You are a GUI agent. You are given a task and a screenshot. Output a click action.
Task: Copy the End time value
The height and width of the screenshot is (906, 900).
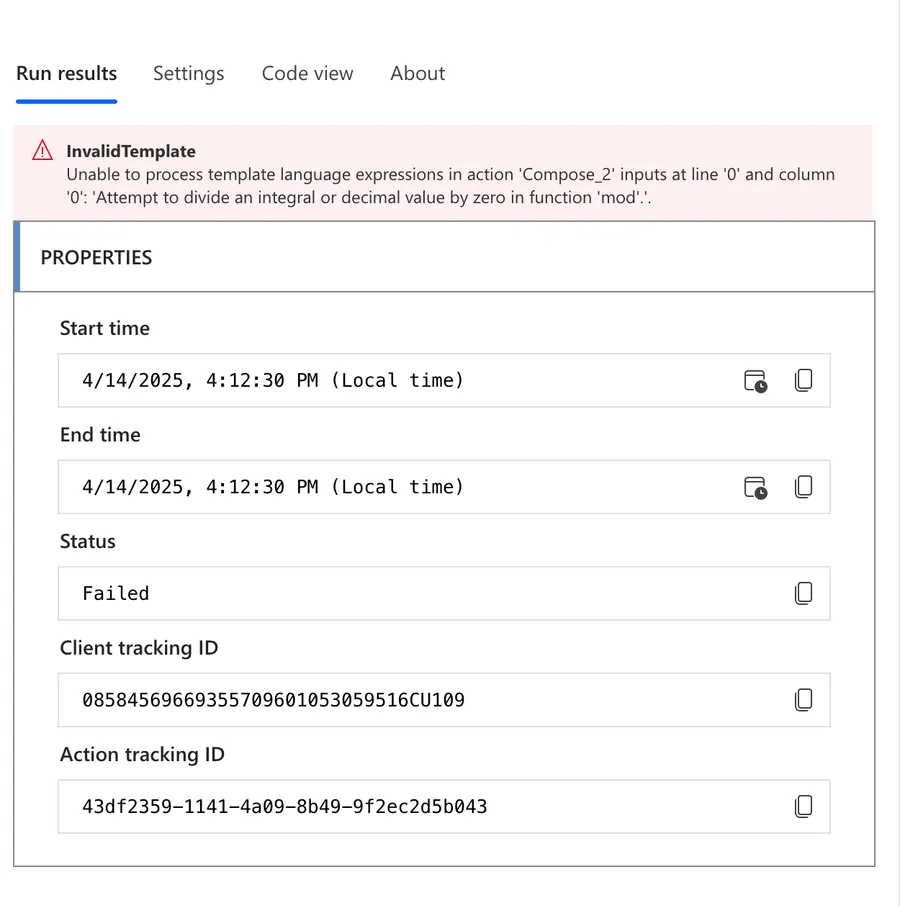tap(803, 487)
